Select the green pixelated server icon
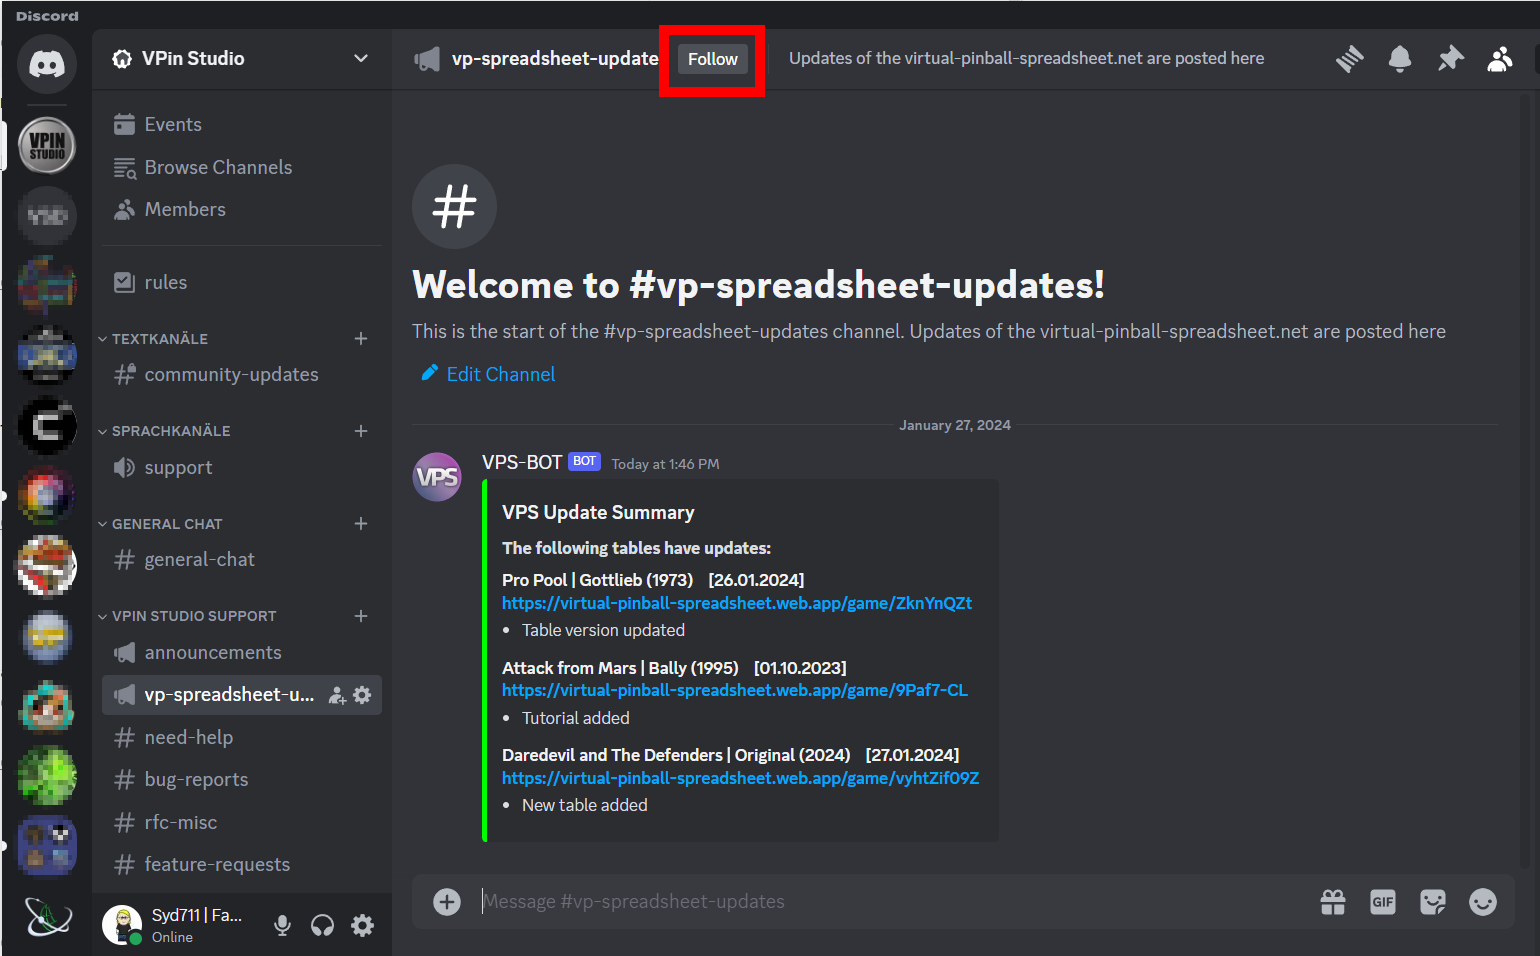1540x956 pixels. (x=47, y=776)
